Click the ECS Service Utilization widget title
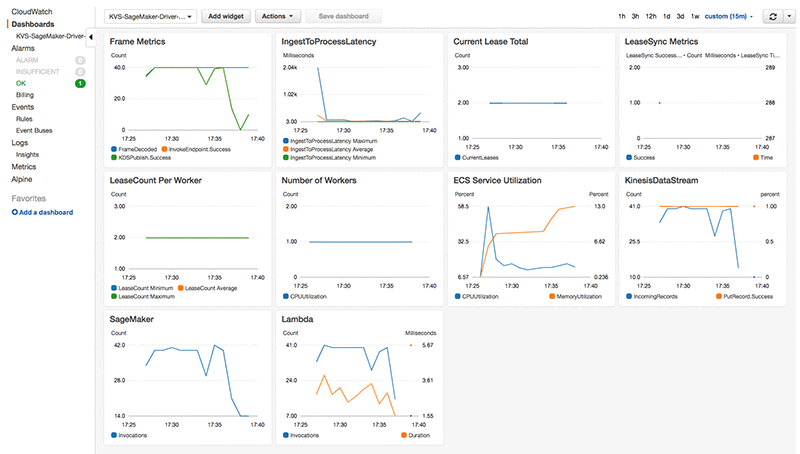800x454 pixels. 497,181
